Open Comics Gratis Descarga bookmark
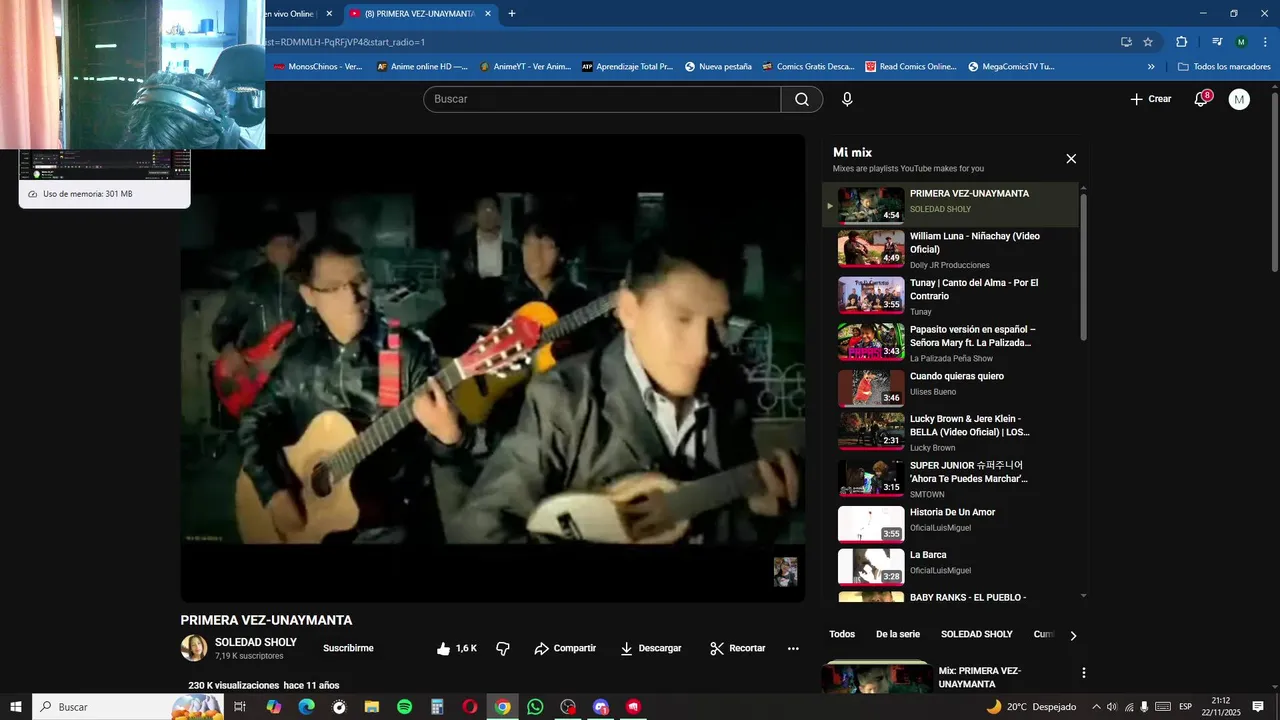 [x=808, y=67]
